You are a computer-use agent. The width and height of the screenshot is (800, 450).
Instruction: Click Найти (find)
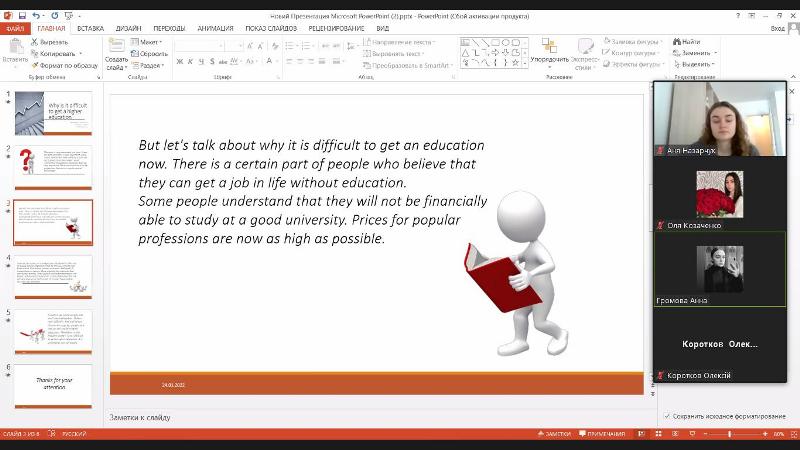point(687,41)
